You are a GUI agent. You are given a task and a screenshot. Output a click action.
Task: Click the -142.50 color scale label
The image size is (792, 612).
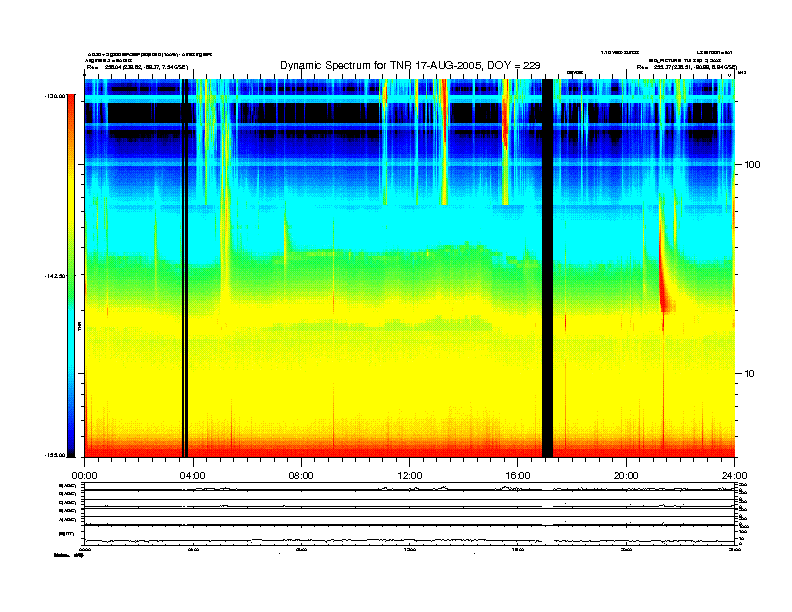tap(56, 276)
